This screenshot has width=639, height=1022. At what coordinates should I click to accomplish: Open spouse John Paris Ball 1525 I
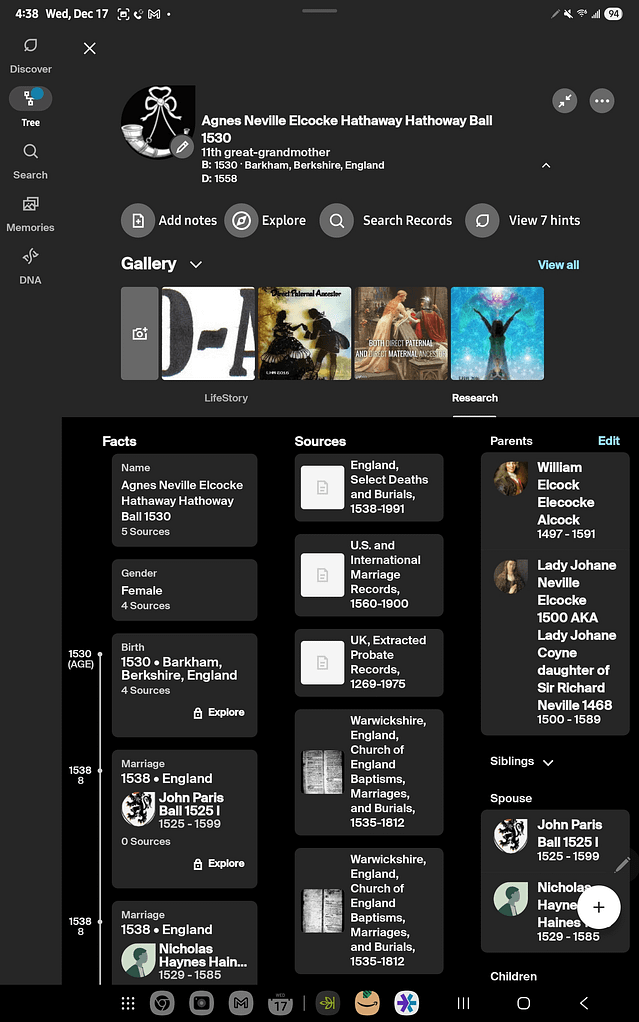click(x=555, y=841)
